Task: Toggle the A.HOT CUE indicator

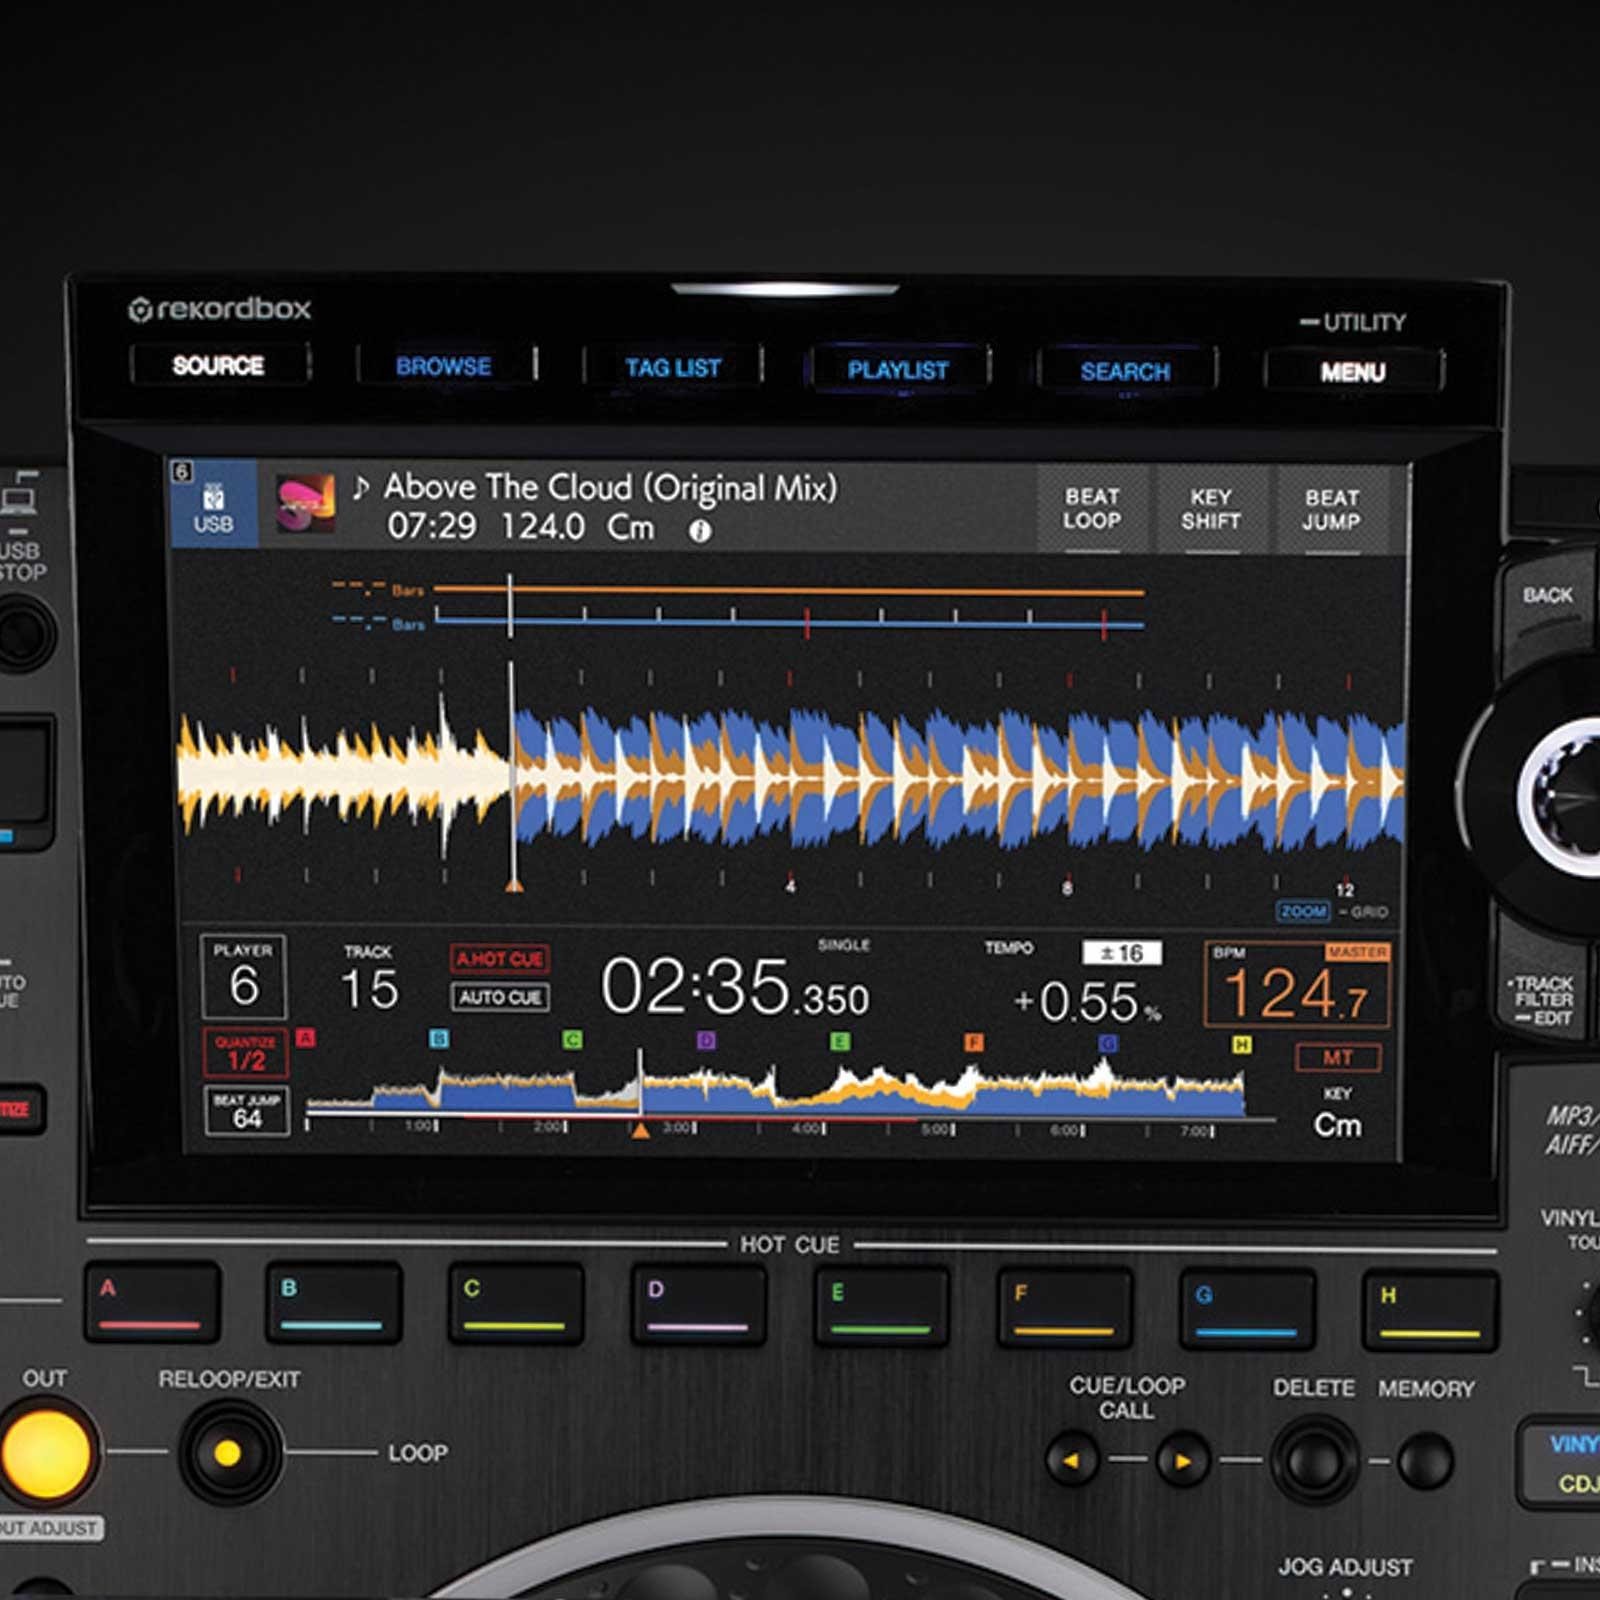Action: click(x=500, y=959)
